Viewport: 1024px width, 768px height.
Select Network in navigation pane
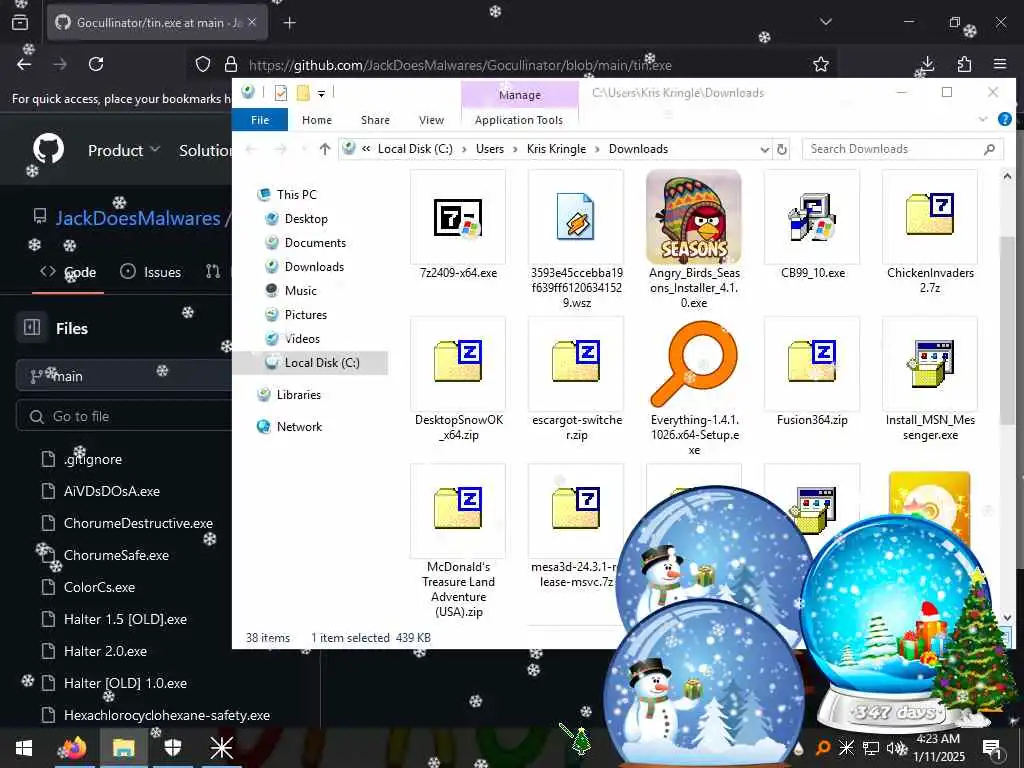(x=299, y=426)
